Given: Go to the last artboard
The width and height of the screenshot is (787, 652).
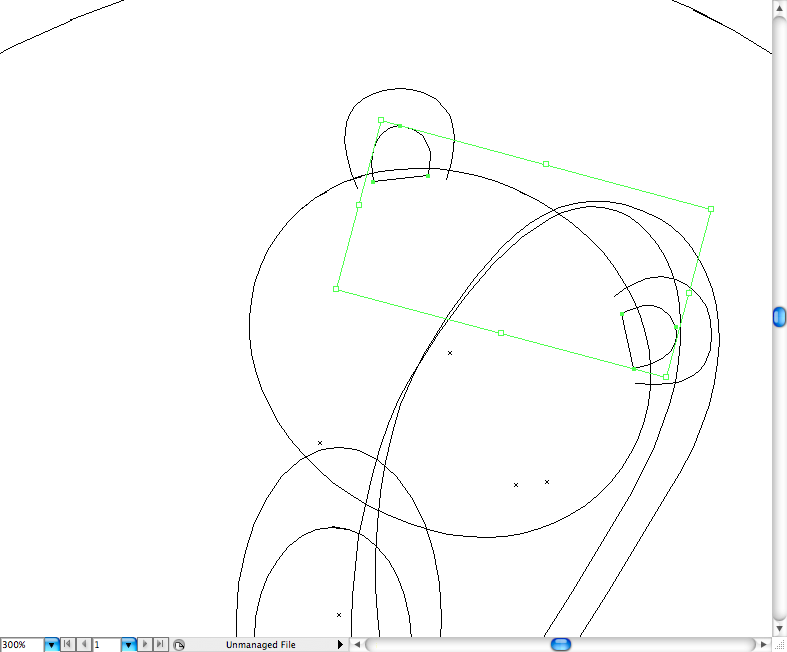Looking at the screenshot, I should click(x=160, y=645).
